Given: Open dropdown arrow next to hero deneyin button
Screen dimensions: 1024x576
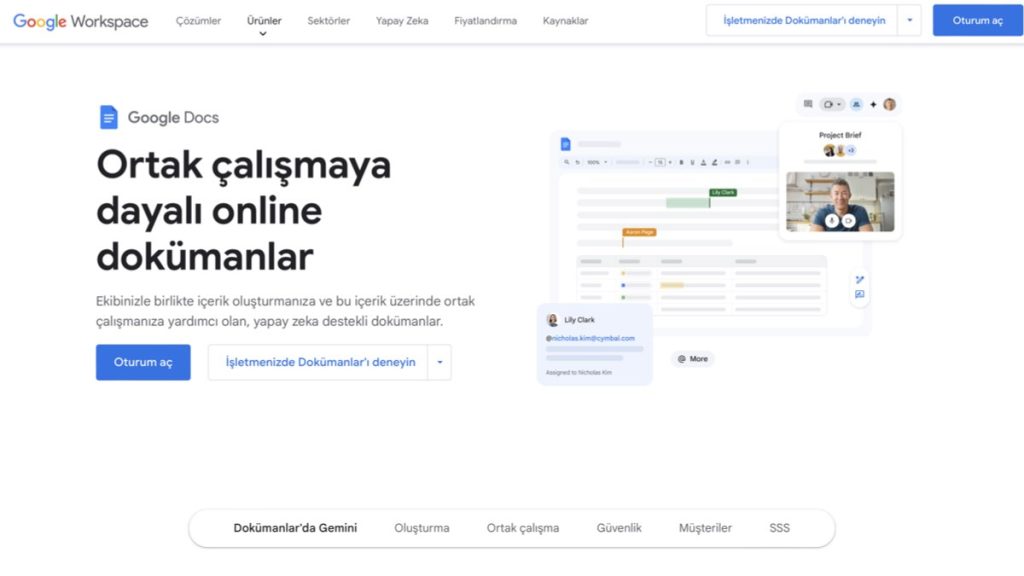Looking at the screenshot, I should pos(439,362).
